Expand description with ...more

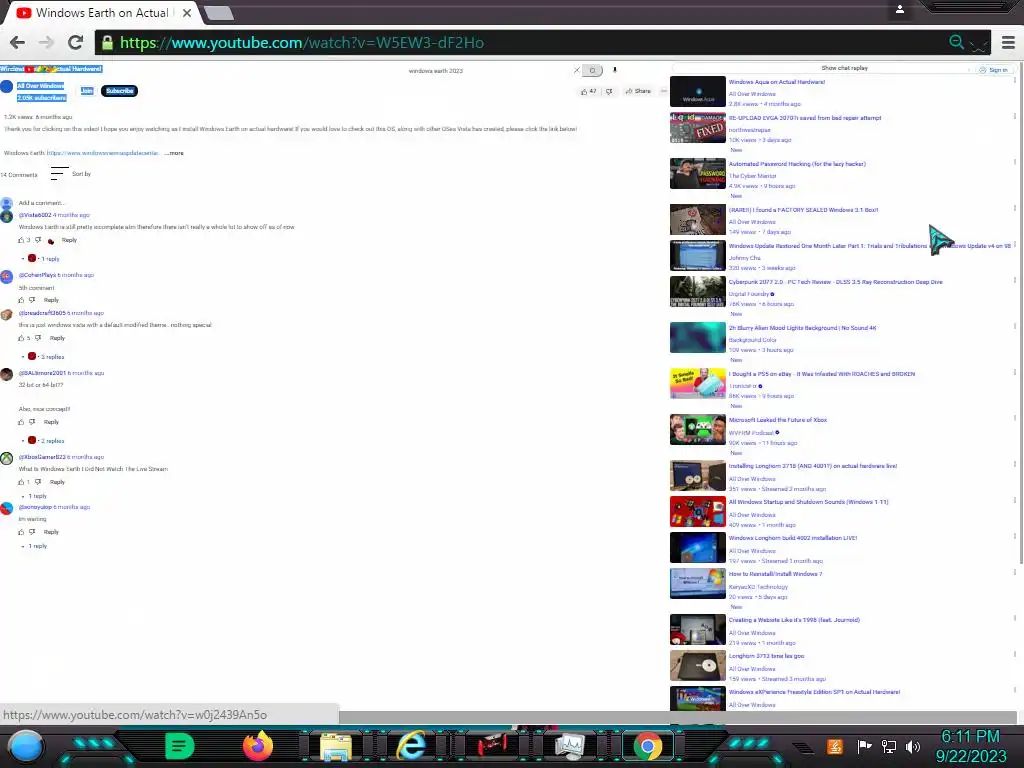(174, 153)
